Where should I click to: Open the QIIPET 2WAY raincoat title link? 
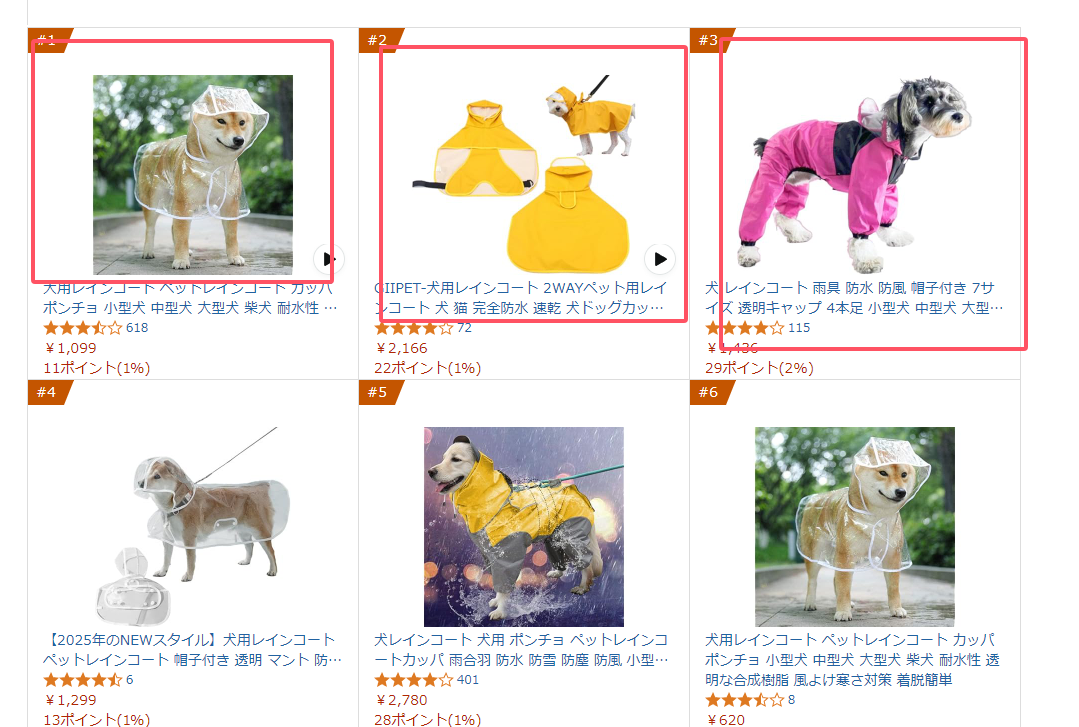pos(520,297)
